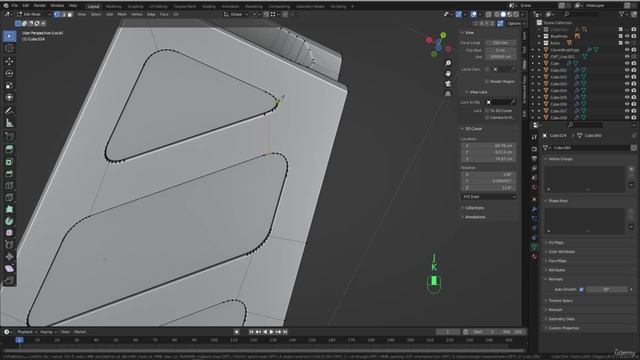Select the Spin tool

tap(9, 221)
